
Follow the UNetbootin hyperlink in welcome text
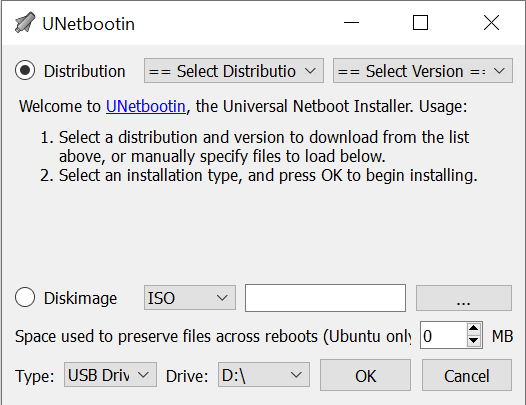pos(146,106)
